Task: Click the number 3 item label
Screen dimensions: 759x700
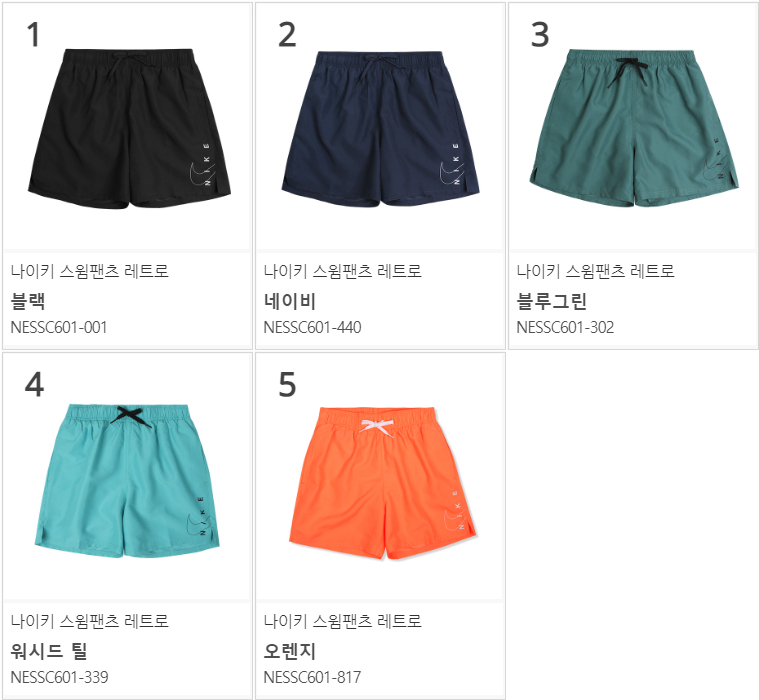Action: 540,35
